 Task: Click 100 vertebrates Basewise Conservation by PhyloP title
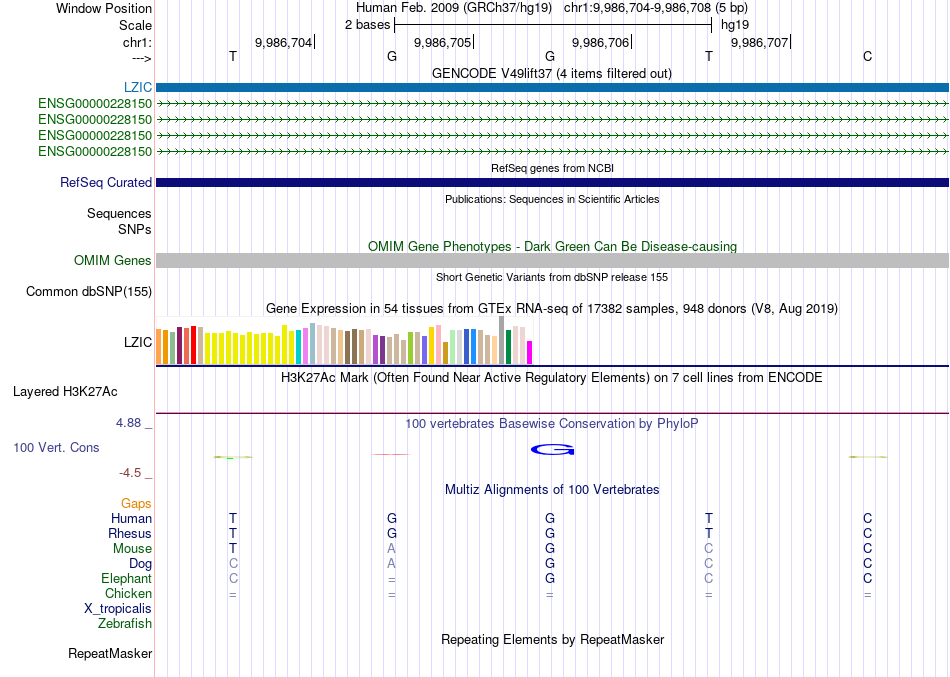point(552,424)
